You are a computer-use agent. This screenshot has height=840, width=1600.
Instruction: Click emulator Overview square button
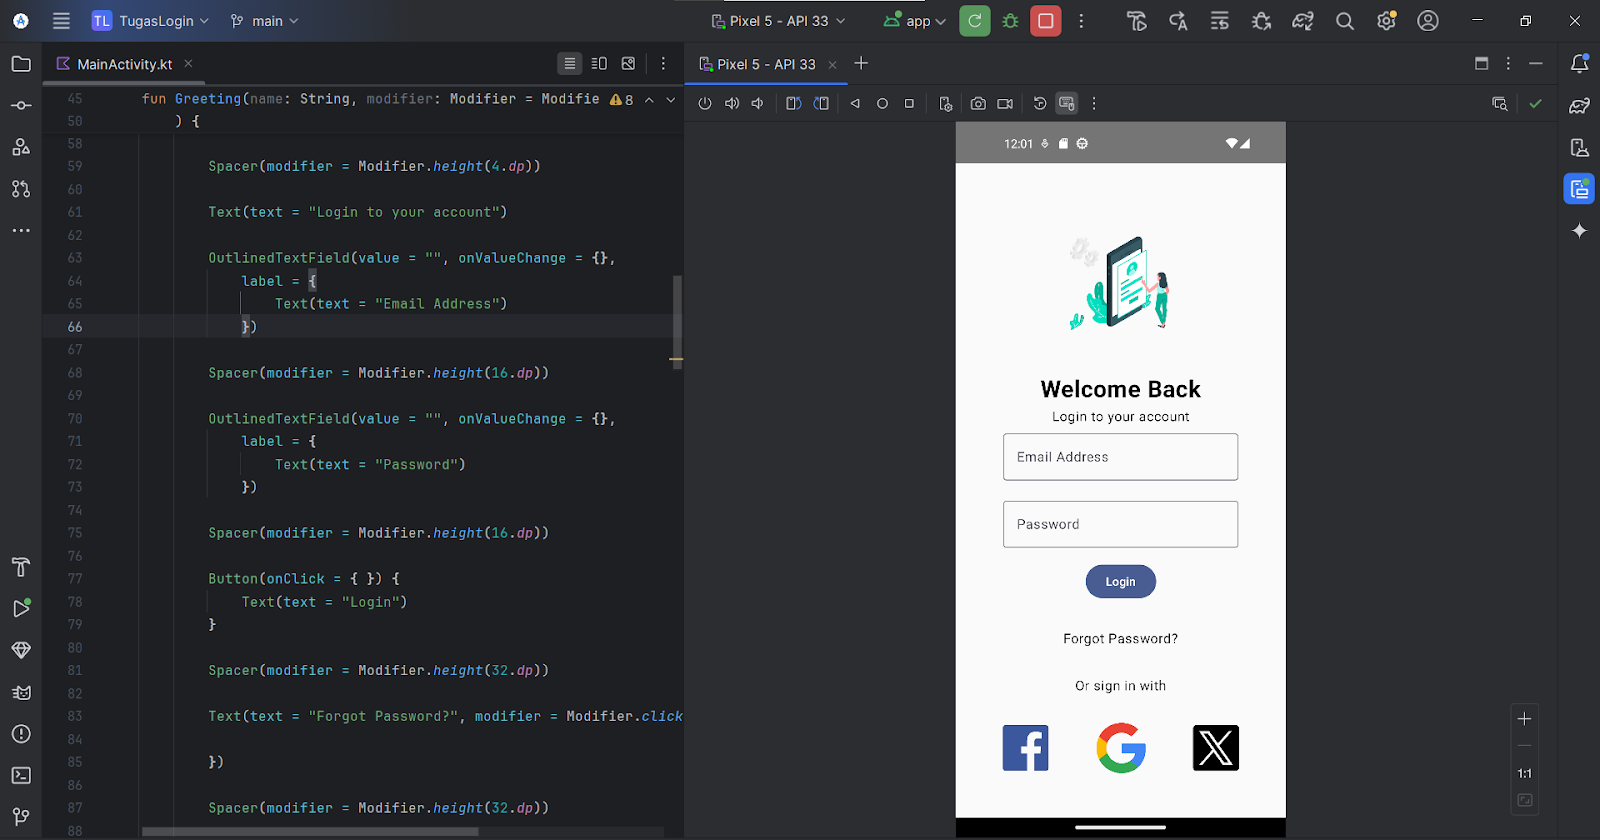tap(909, 103)
